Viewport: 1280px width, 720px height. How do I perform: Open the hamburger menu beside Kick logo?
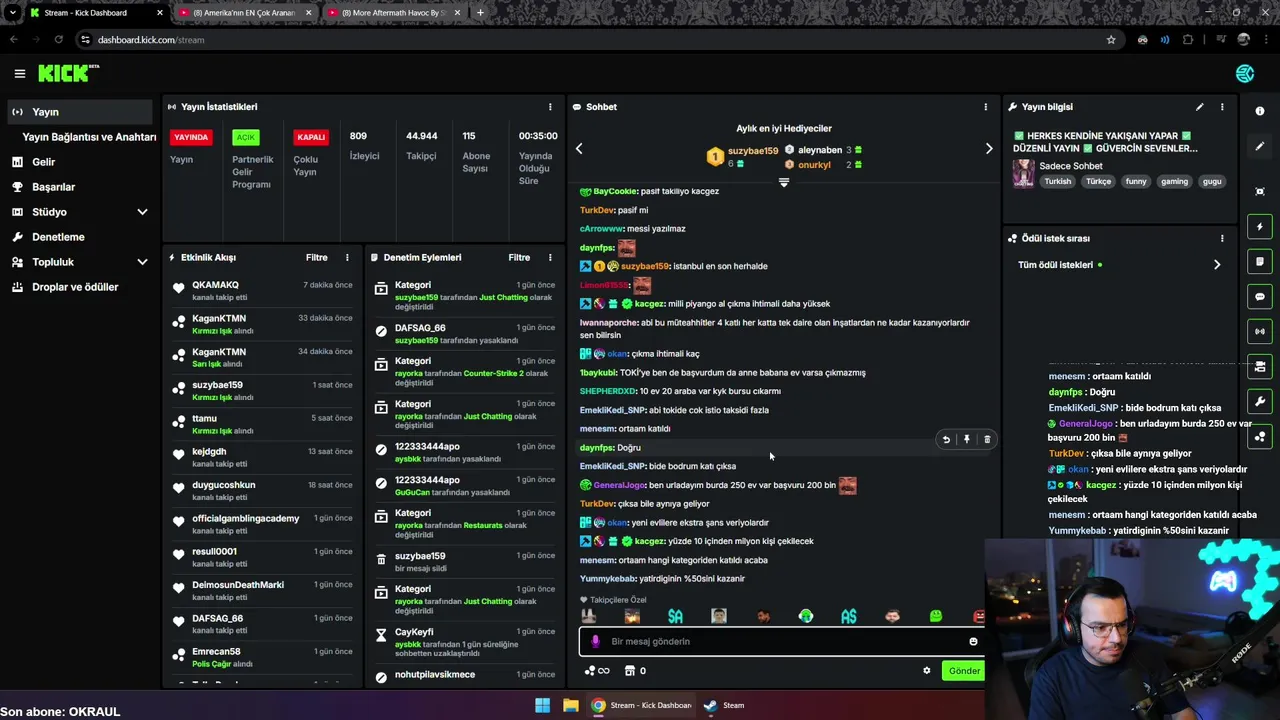click(x=19, y=73)
